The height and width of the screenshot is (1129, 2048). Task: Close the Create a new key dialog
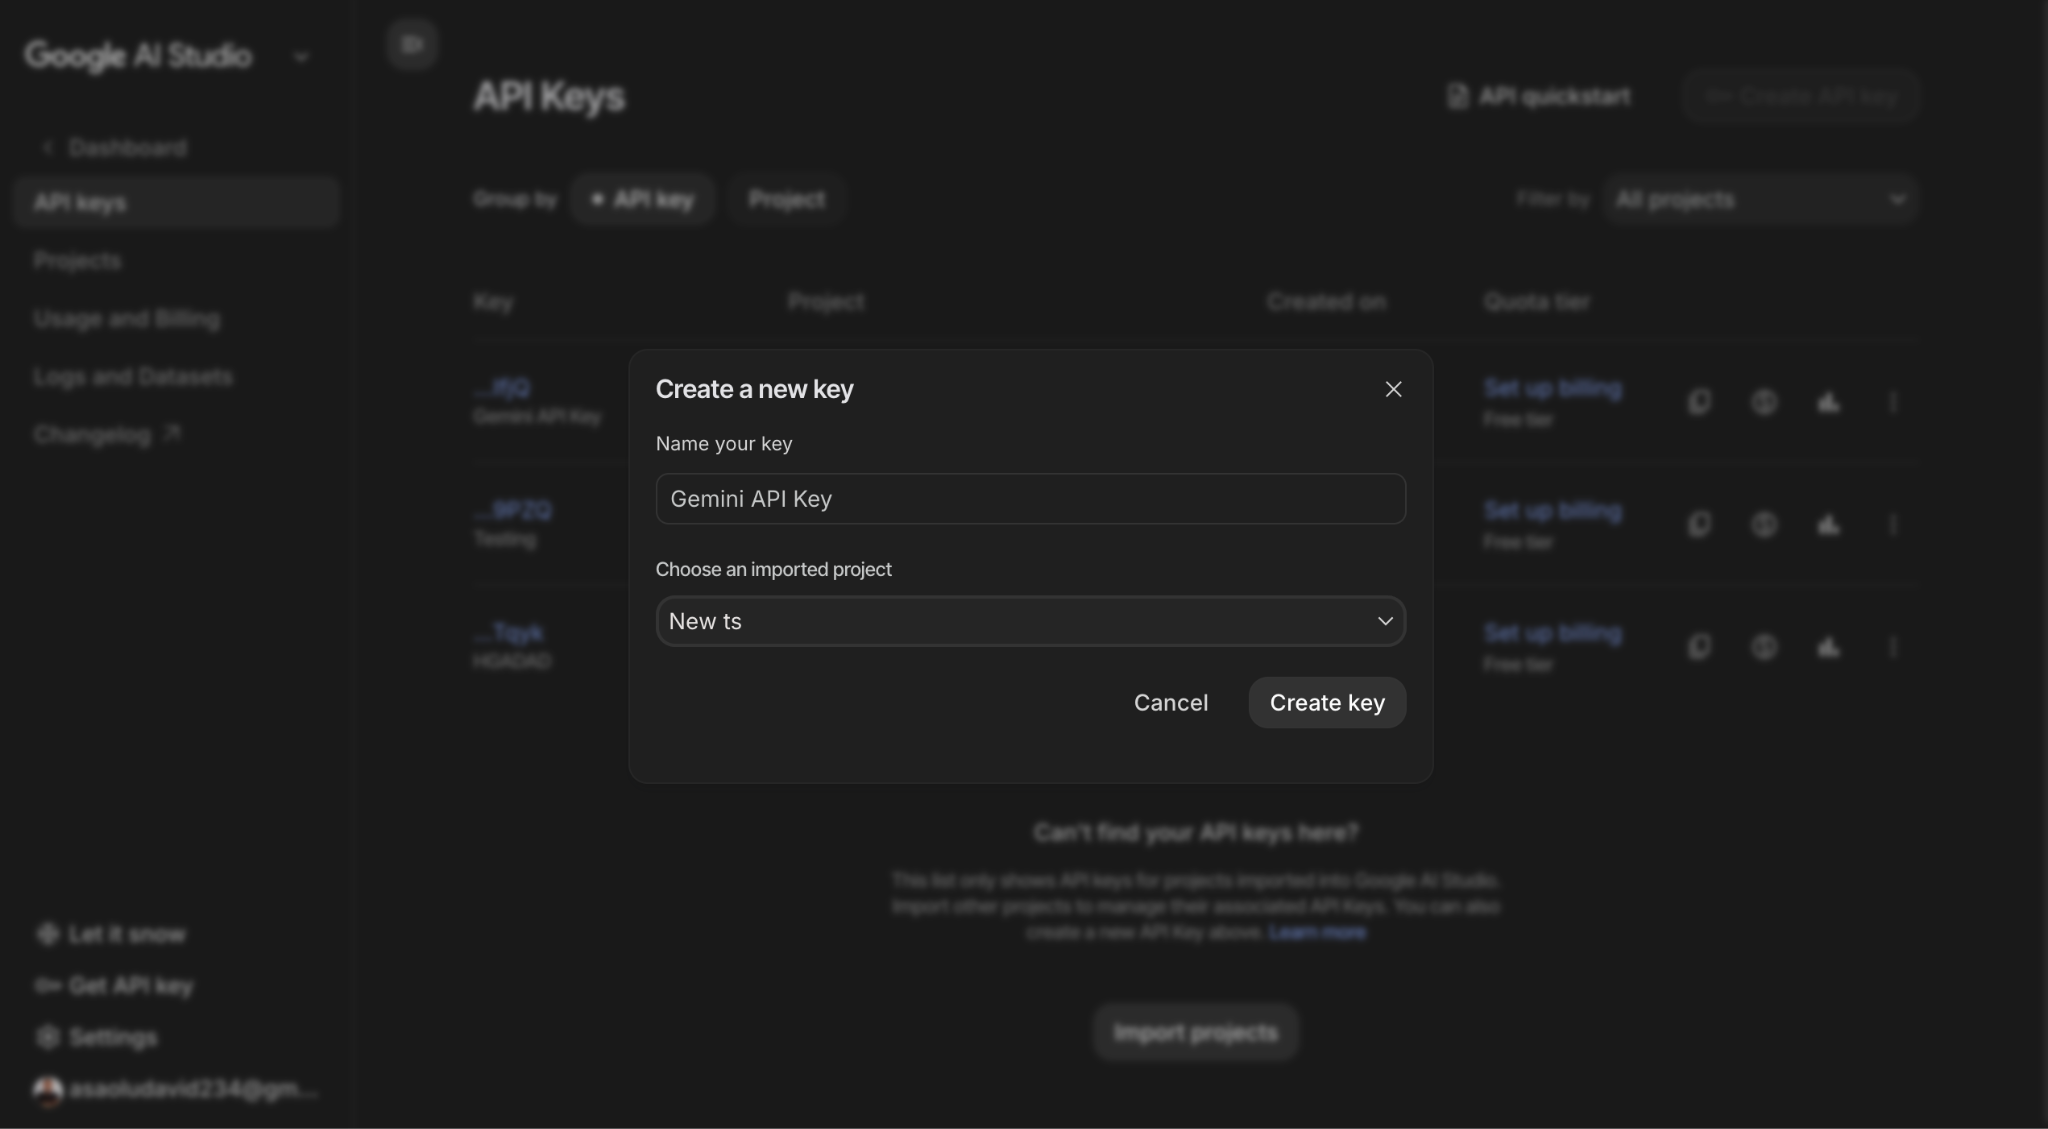pos(1393,389)
